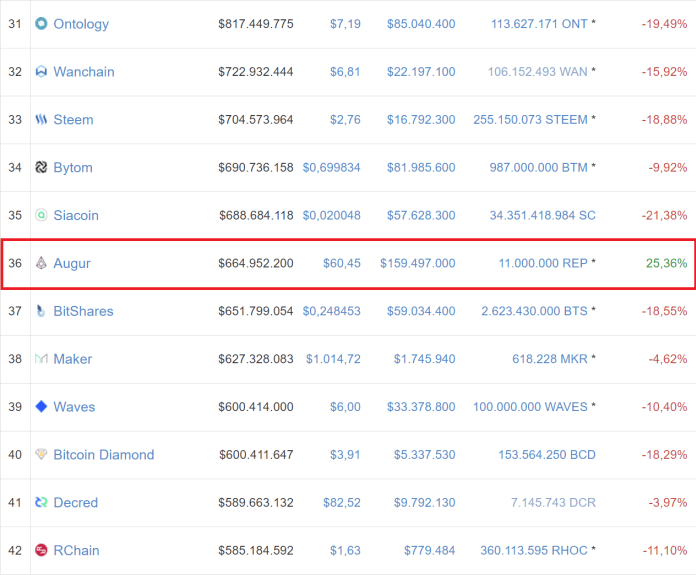This screenshot has height=575, width=696.
Task: Click supply 255.150.073 STEEM
Action: click(530, 120)
